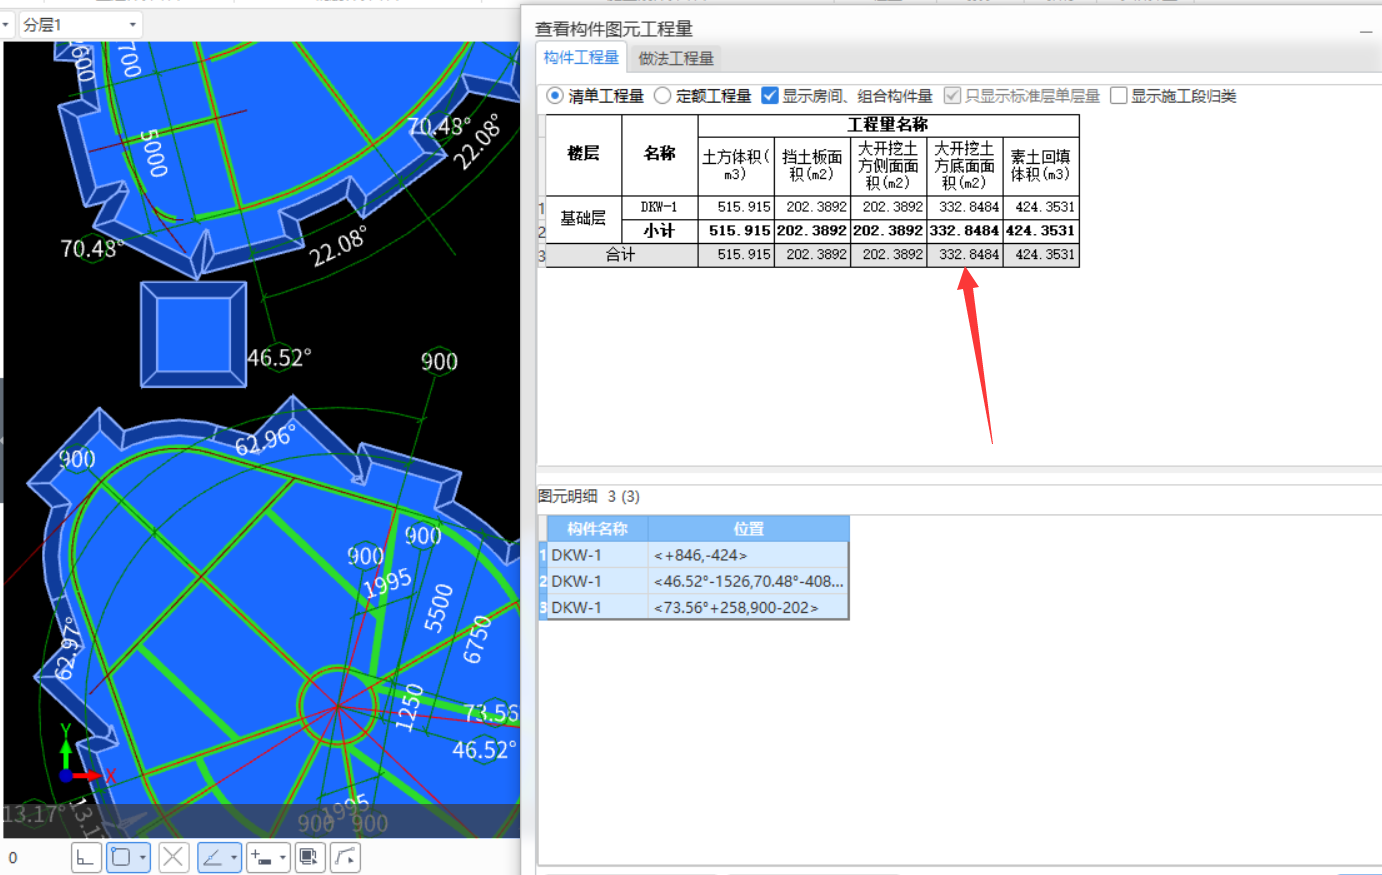
Task: Click the 46.52° axis label near the square pit
Action: (x=280, y=357)
